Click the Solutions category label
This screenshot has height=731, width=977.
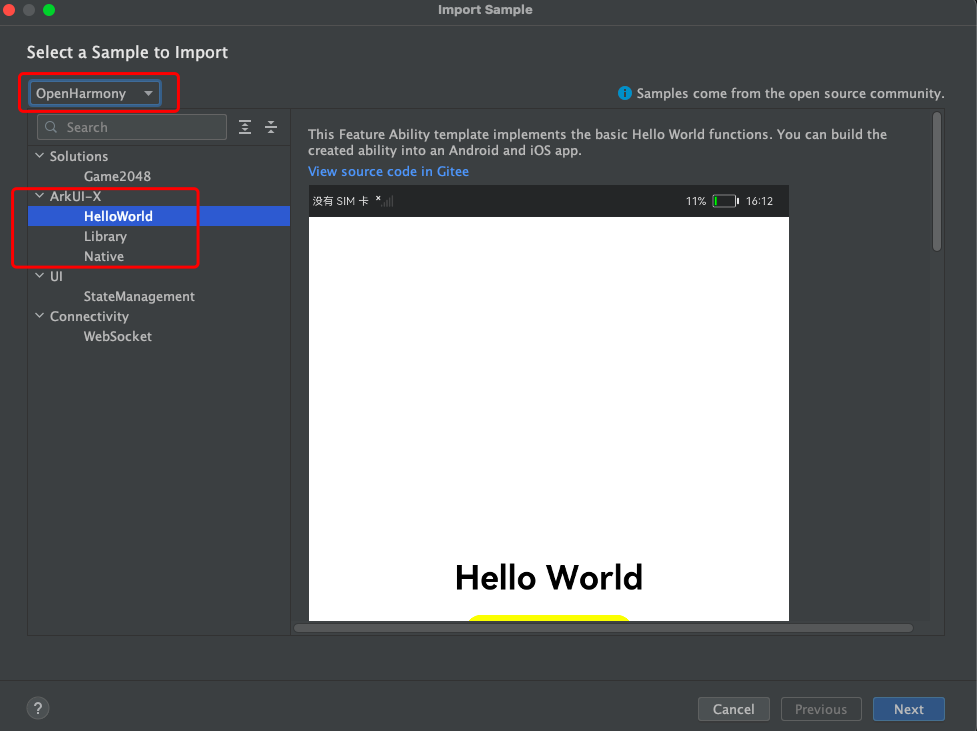pyautogui.click(x=79, y=156)
